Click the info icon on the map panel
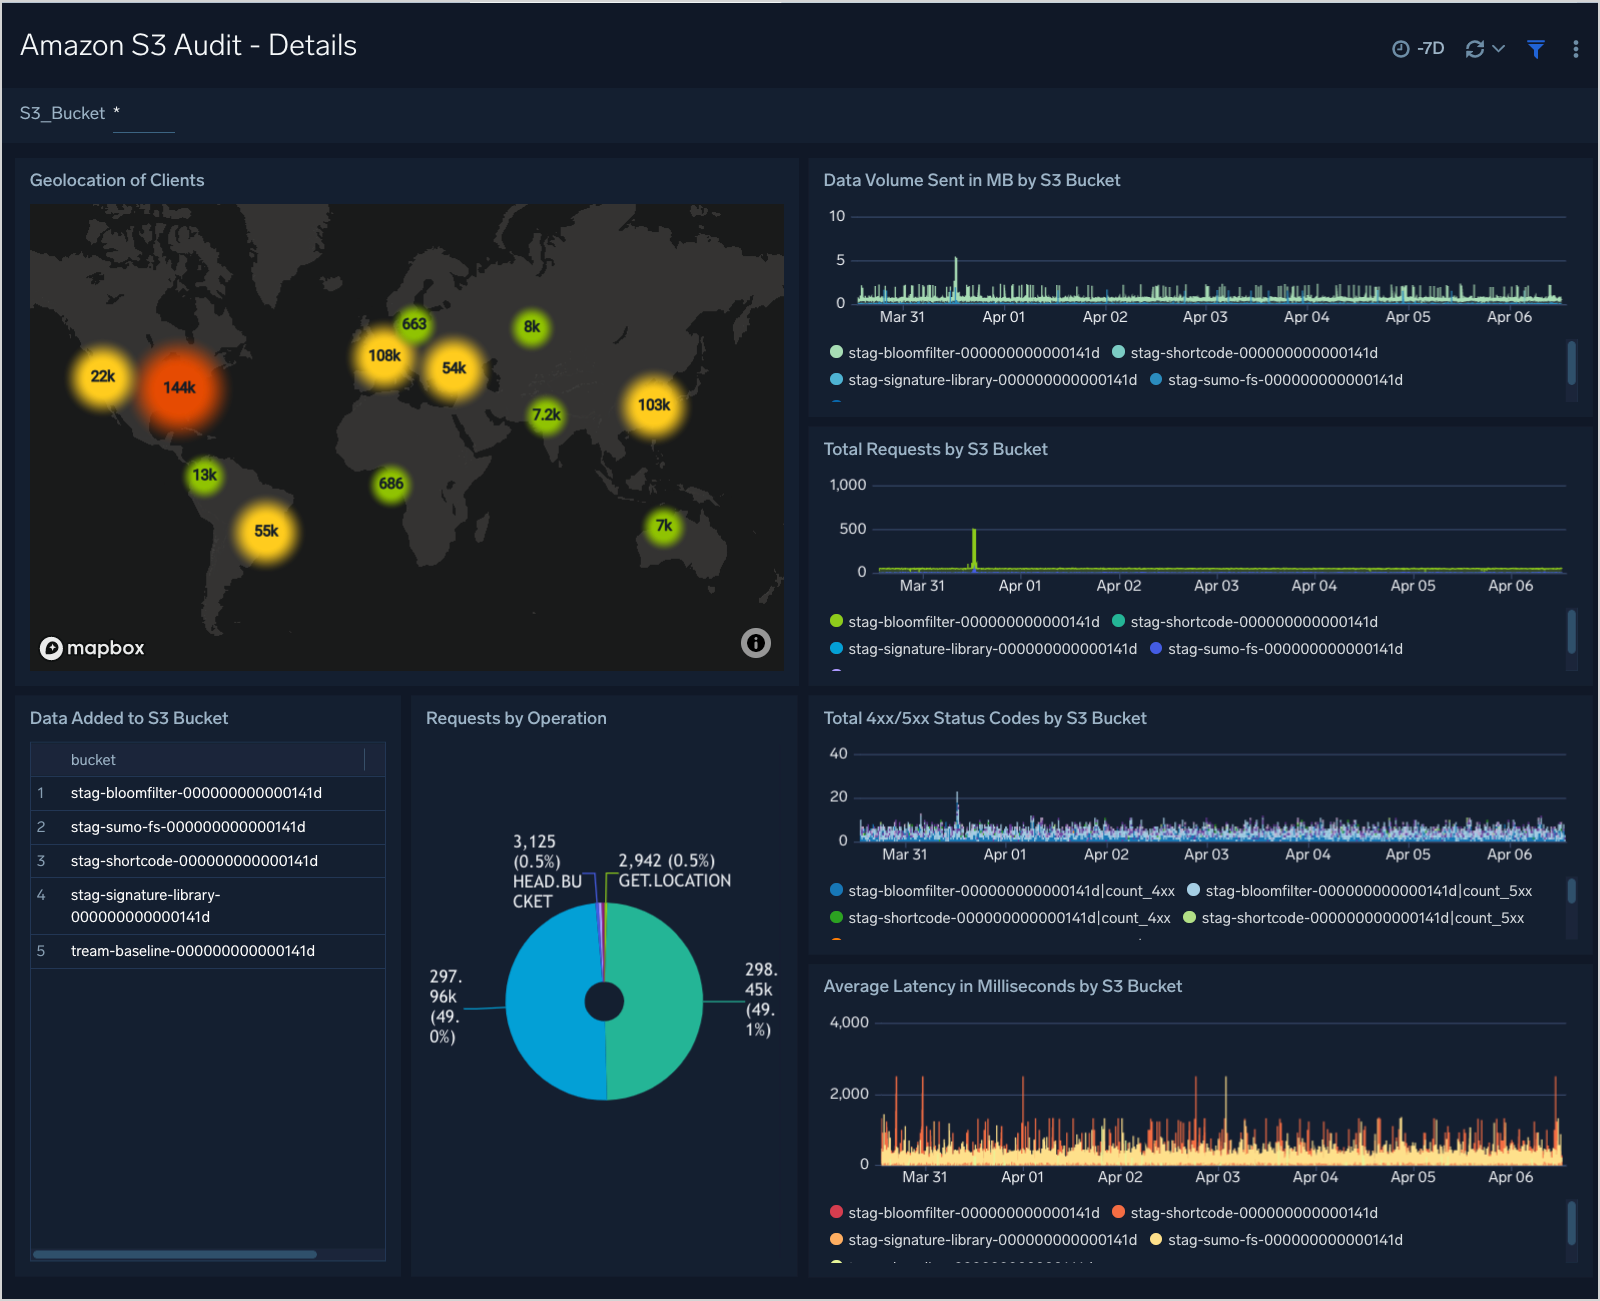This screenshot has width=1600, height=1301. (x=756, y=643)
